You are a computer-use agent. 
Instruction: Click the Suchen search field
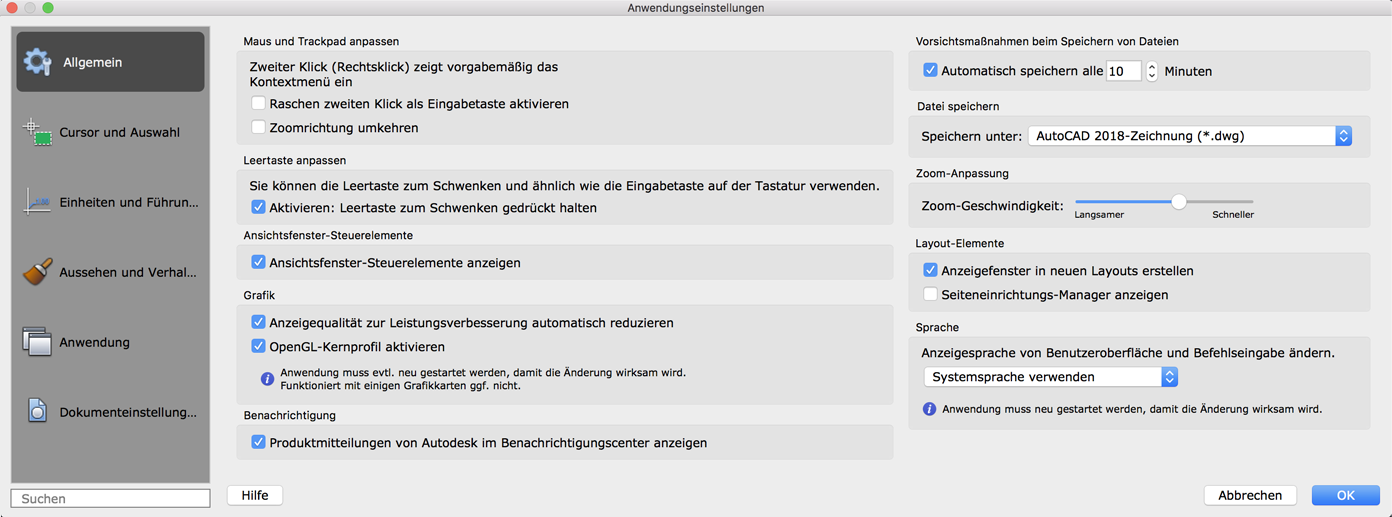(110, 498)
